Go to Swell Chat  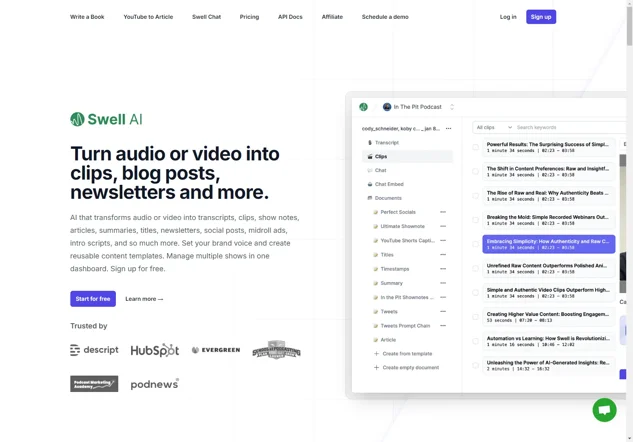click(206, 17)
